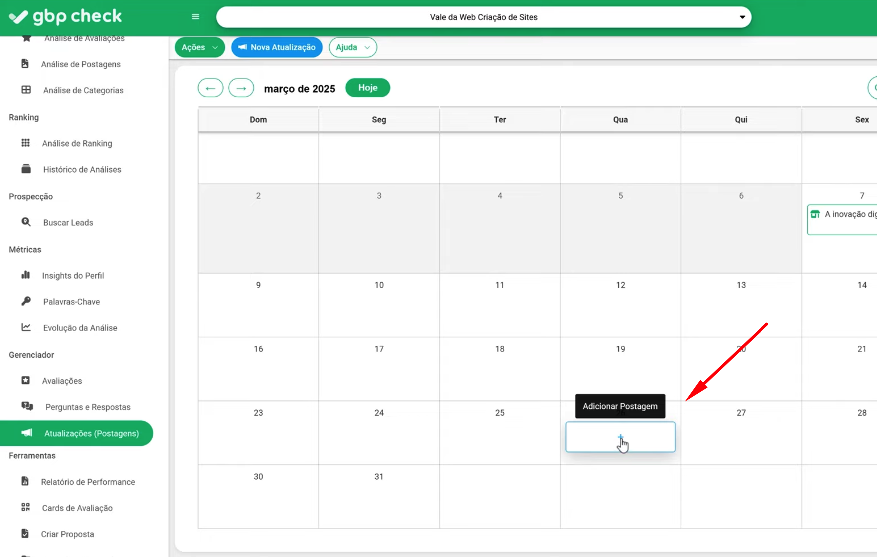Viewport: 877px width, 557px height.
Task: Click the Qui column header
Action: click(x=741, y=120)
